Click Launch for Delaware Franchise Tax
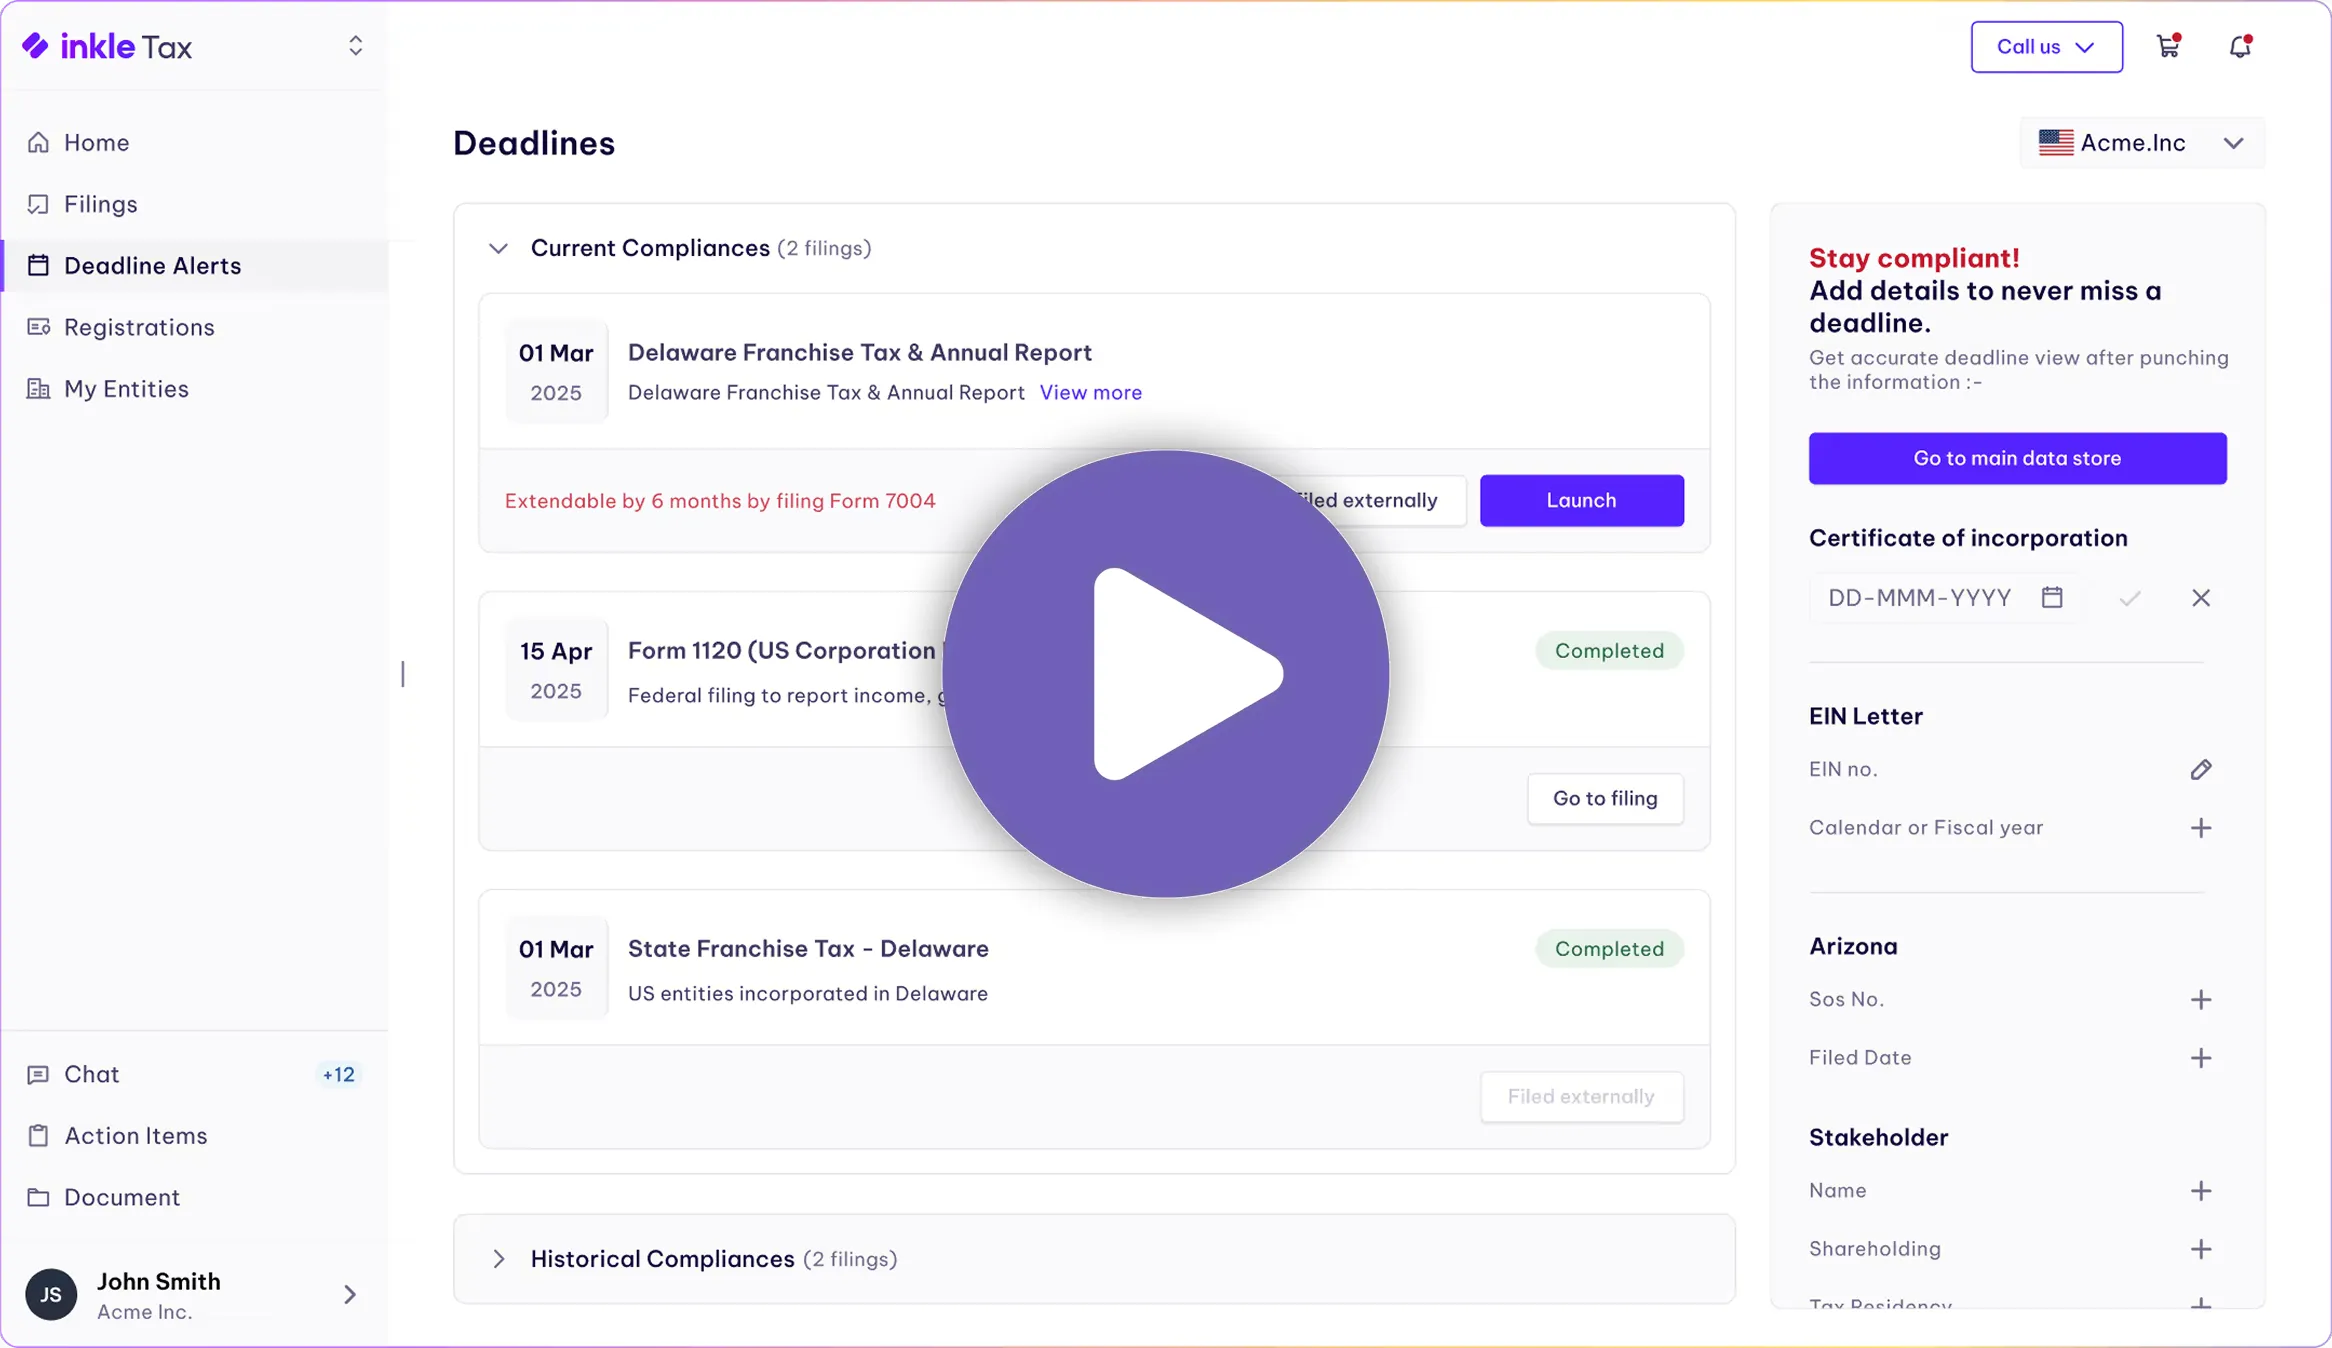Screen dimensions: 2332x1348 (1581, 500)
